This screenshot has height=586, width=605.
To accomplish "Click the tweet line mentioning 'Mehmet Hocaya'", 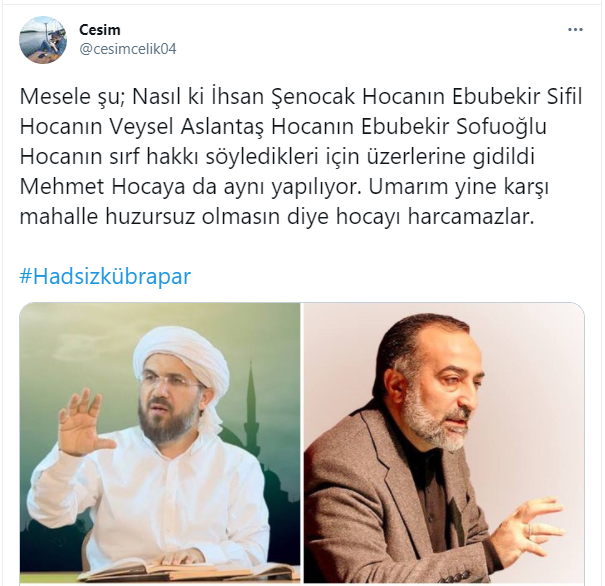I will (284, 187).
